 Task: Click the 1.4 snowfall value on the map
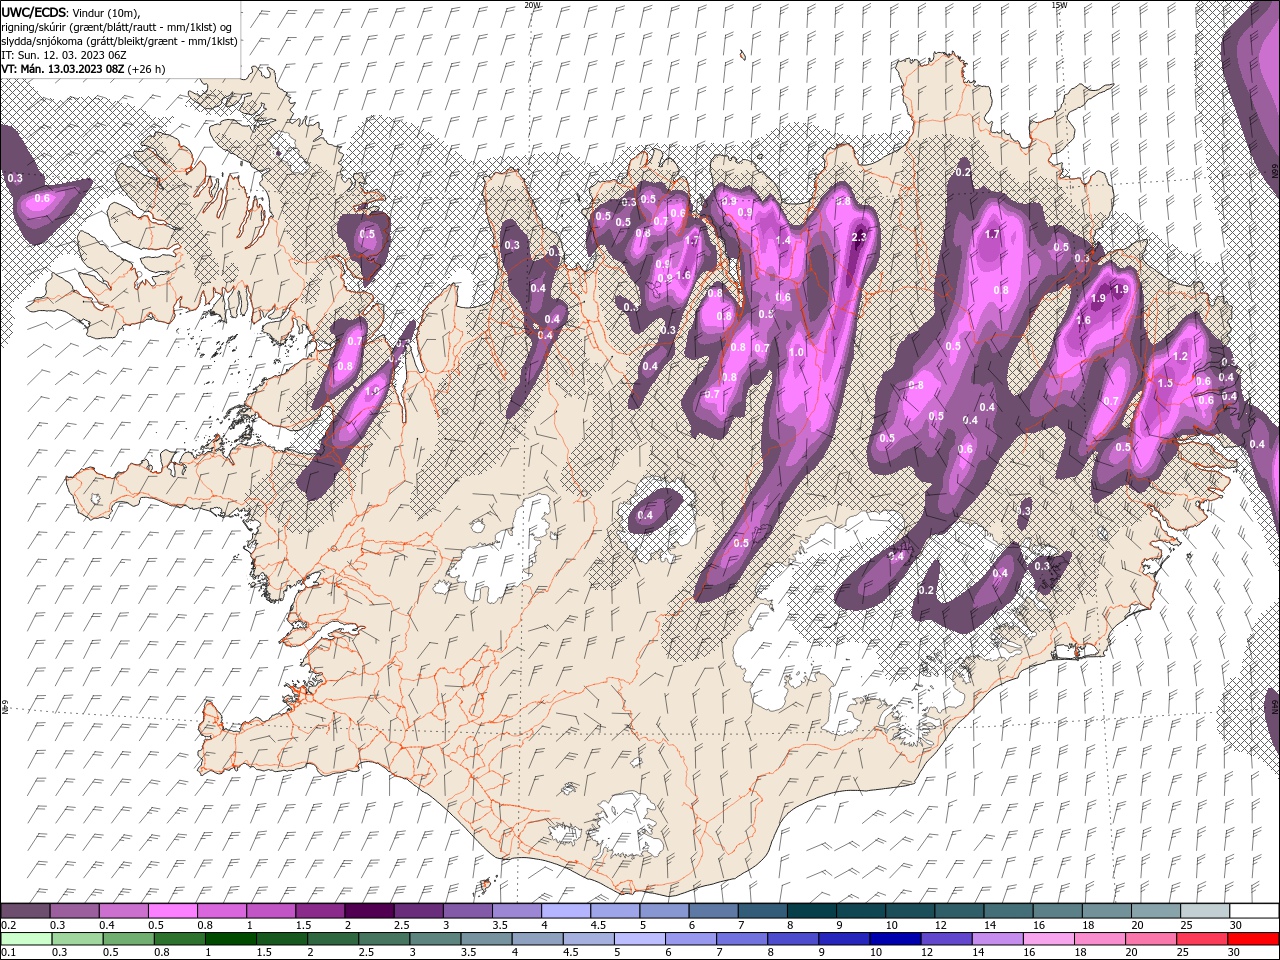click(783, 240)
